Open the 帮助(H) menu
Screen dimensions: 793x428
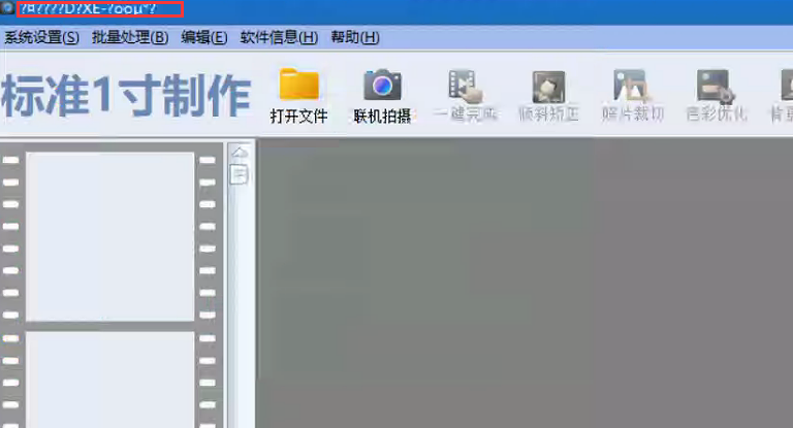click(x=355, y=37)
